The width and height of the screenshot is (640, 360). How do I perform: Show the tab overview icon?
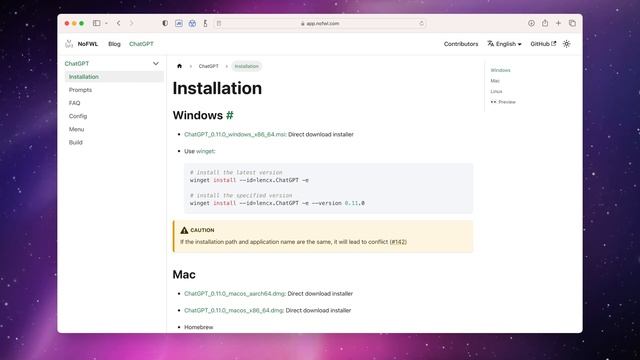coord(572,23)
